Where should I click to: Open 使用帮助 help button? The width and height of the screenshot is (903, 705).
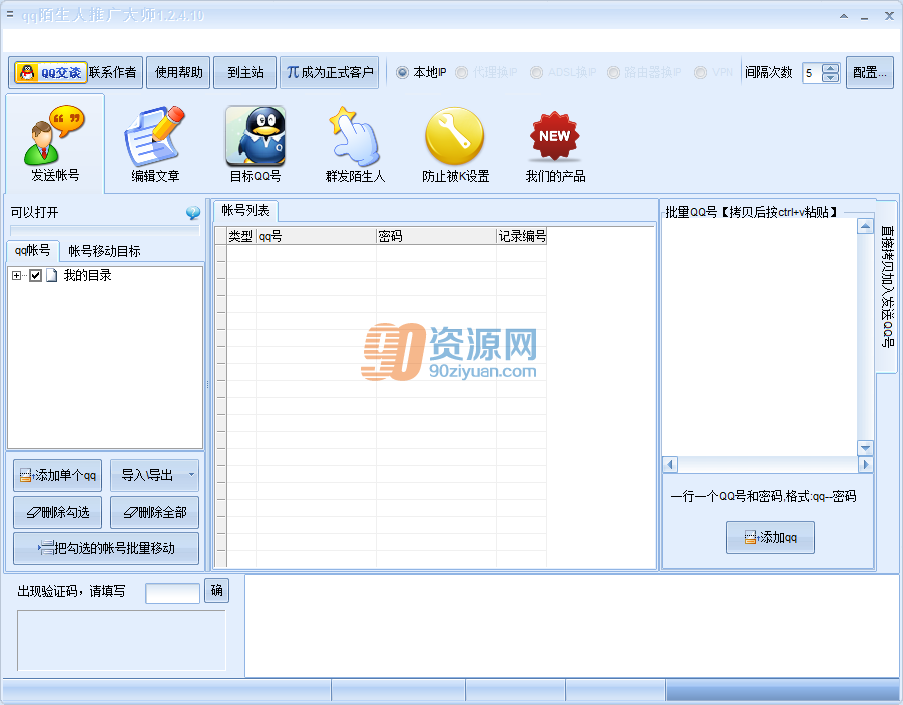click(x=179, y=73)
